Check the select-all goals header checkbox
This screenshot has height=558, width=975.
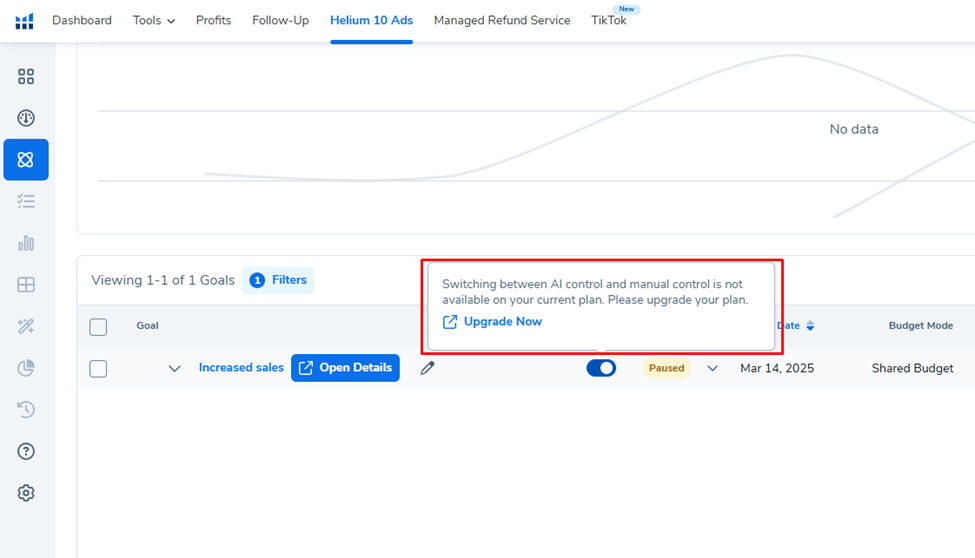pyautogui.click(x=98, y=326)
